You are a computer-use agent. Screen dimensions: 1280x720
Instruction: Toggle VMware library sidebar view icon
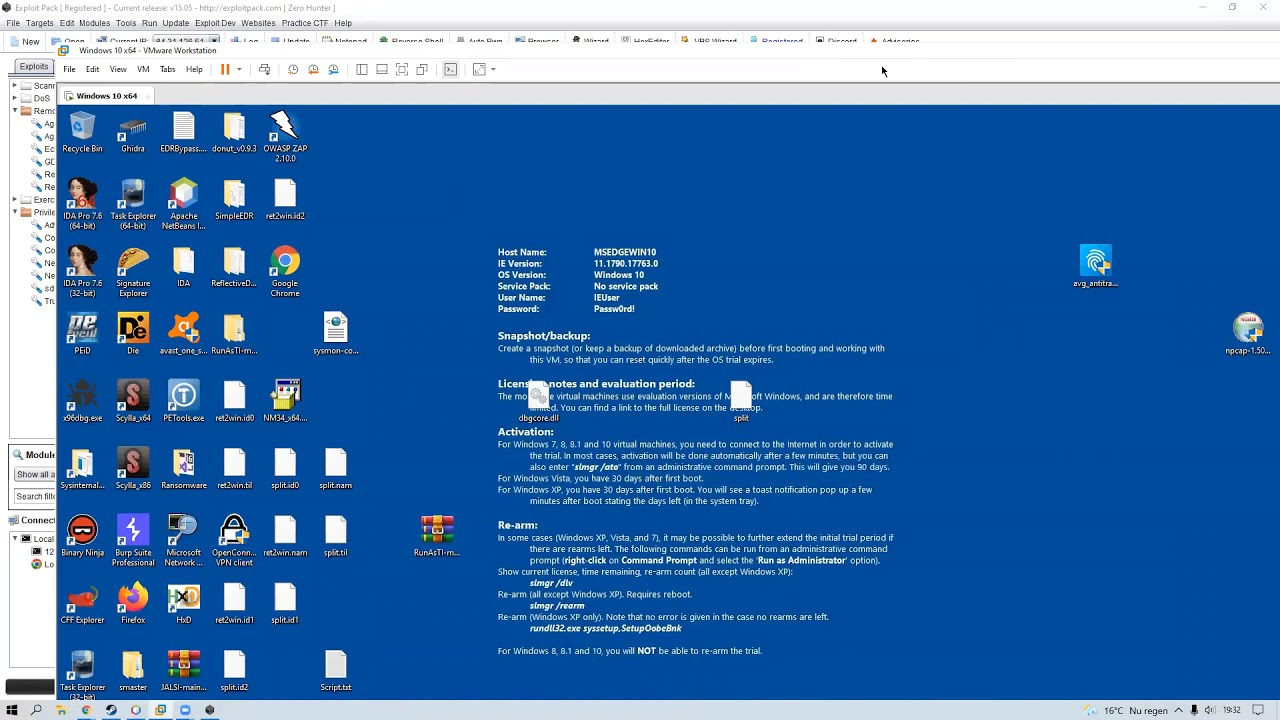pos(362,69)
